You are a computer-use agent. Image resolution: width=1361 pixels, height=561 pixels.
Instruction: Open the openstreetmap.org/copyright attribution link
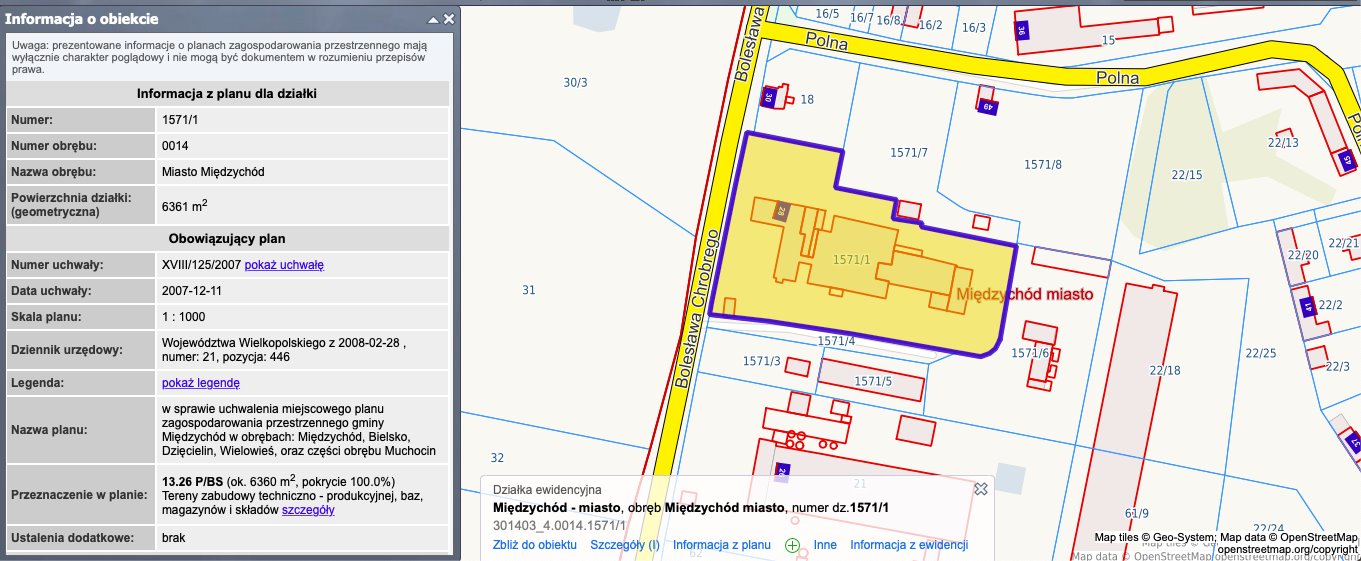click(1287, 550)
